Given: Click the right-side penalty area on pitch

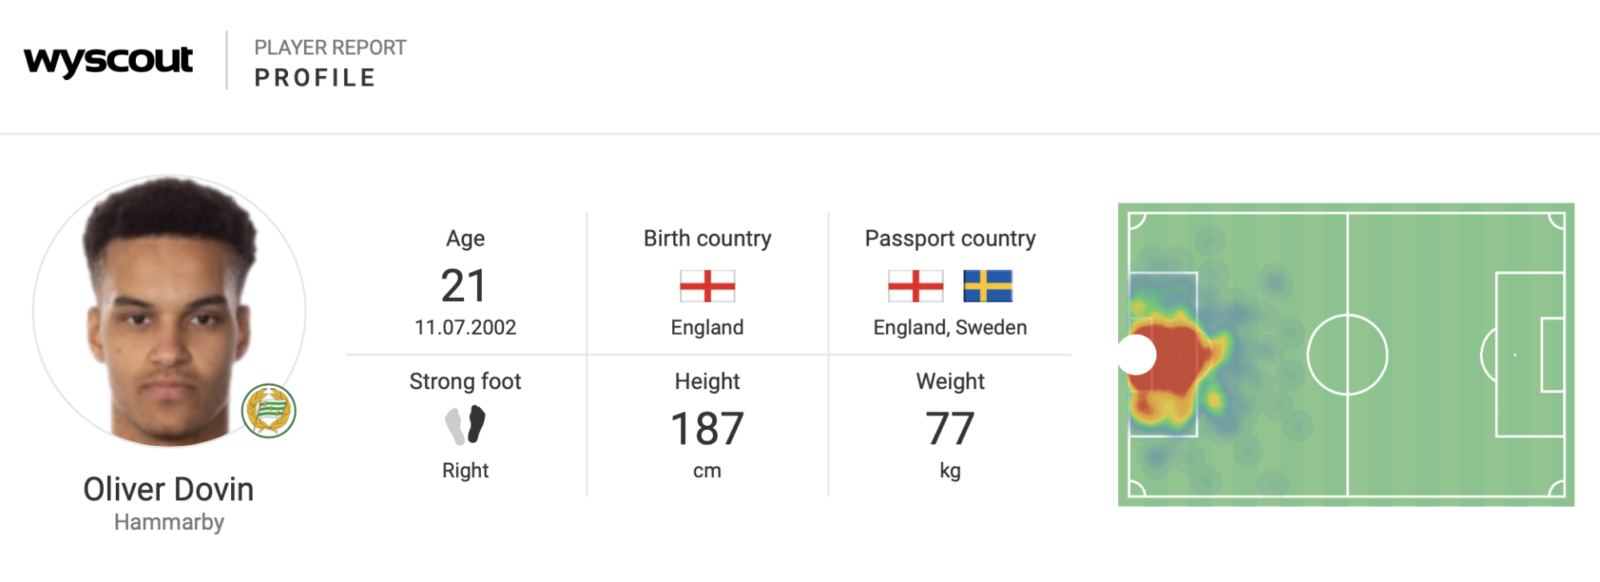Looking at the screenshot, I should click(1530, 355).
